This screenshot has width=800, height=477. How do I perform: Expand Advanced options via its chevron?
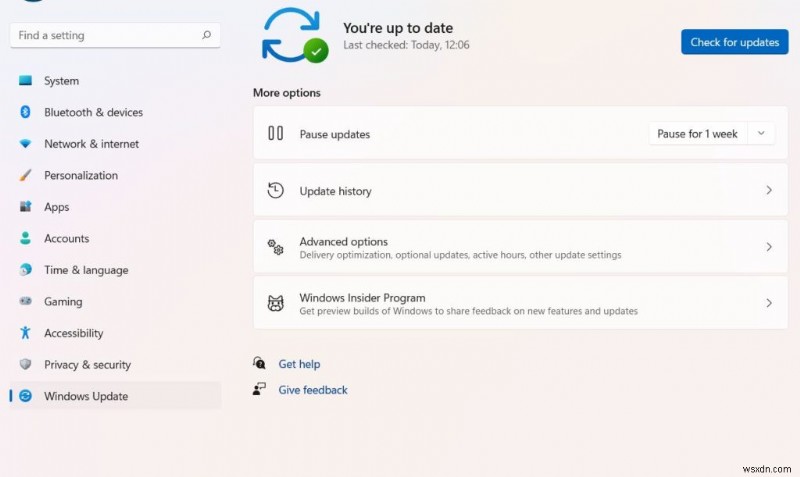pyautogui.click(x=769, y=247)
